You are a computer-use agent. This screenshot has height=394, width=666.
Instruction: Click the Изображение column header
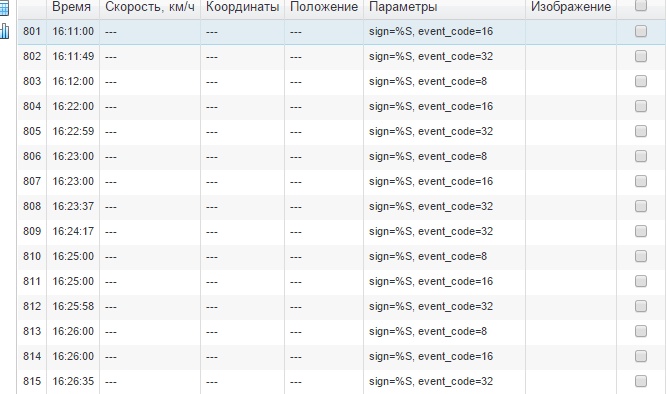click(x=571, y=7)
